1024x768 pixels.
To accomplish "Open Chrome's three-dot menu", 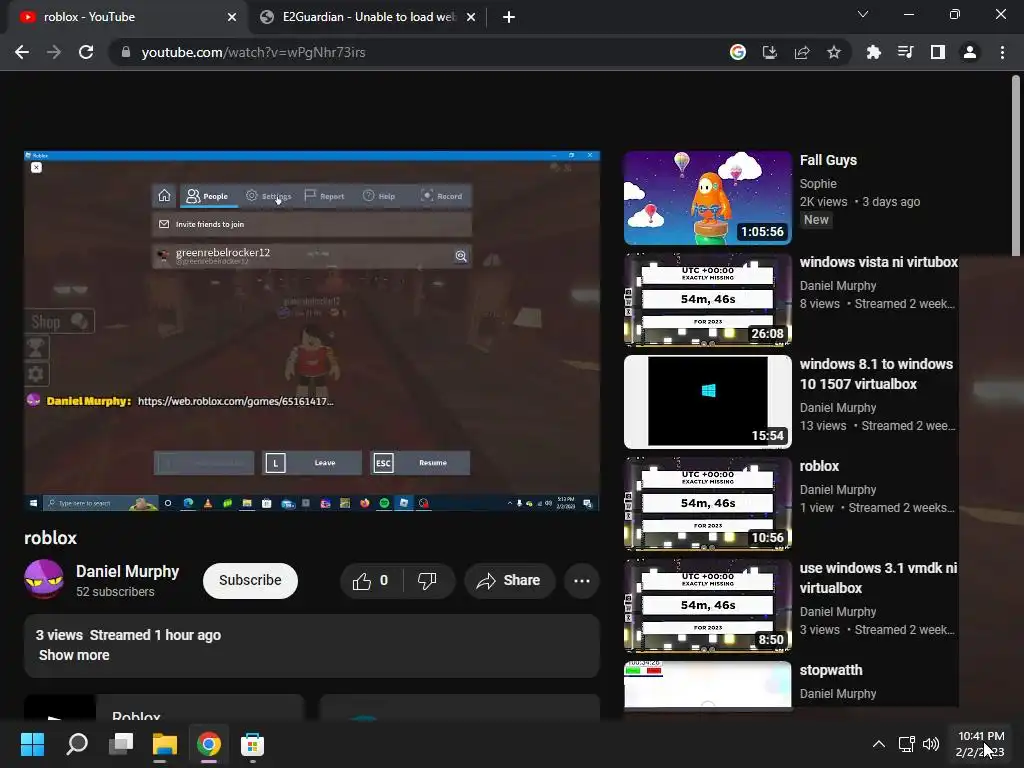I will (x=1002, y=52).
